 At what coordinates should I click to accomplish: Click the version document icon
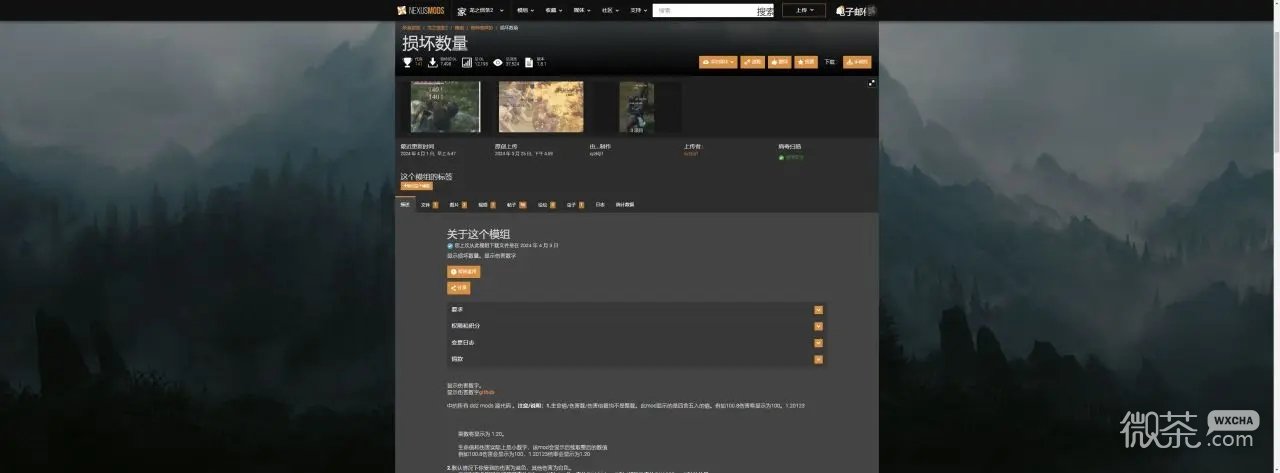point(529,62)
